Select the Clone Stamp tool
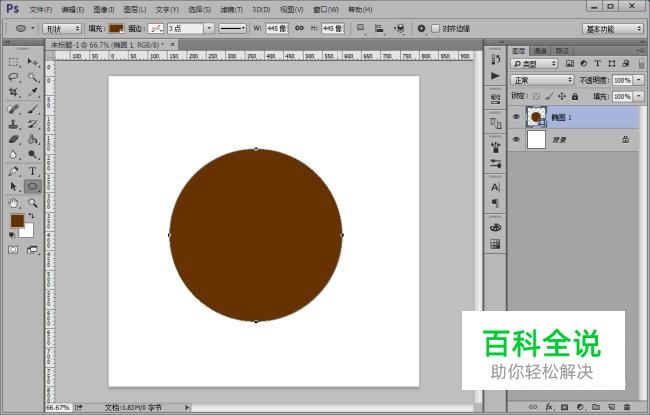The height and width of the screenshot is (415, 650). tap(13, 124)
